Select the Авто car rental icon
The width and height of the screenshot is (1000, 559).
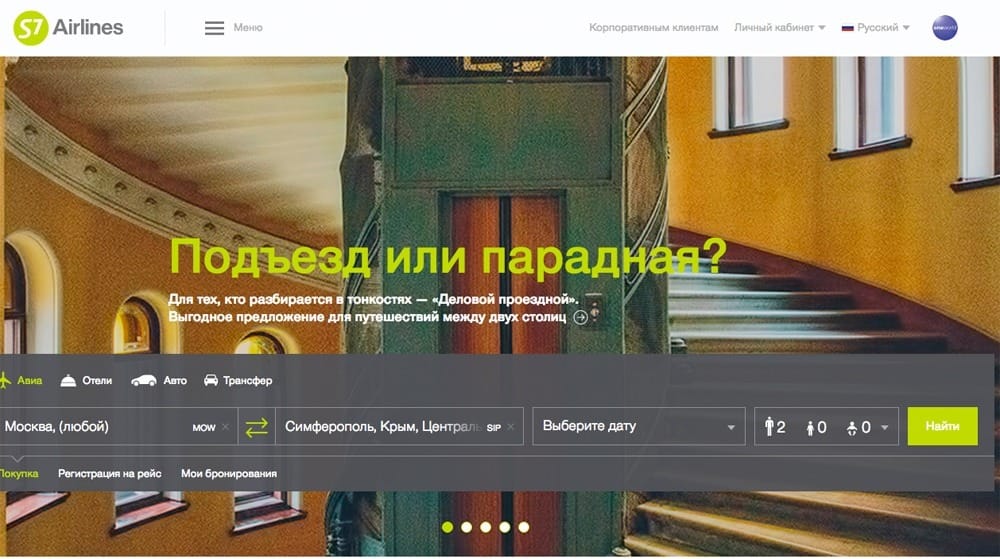tap(144, 381)
